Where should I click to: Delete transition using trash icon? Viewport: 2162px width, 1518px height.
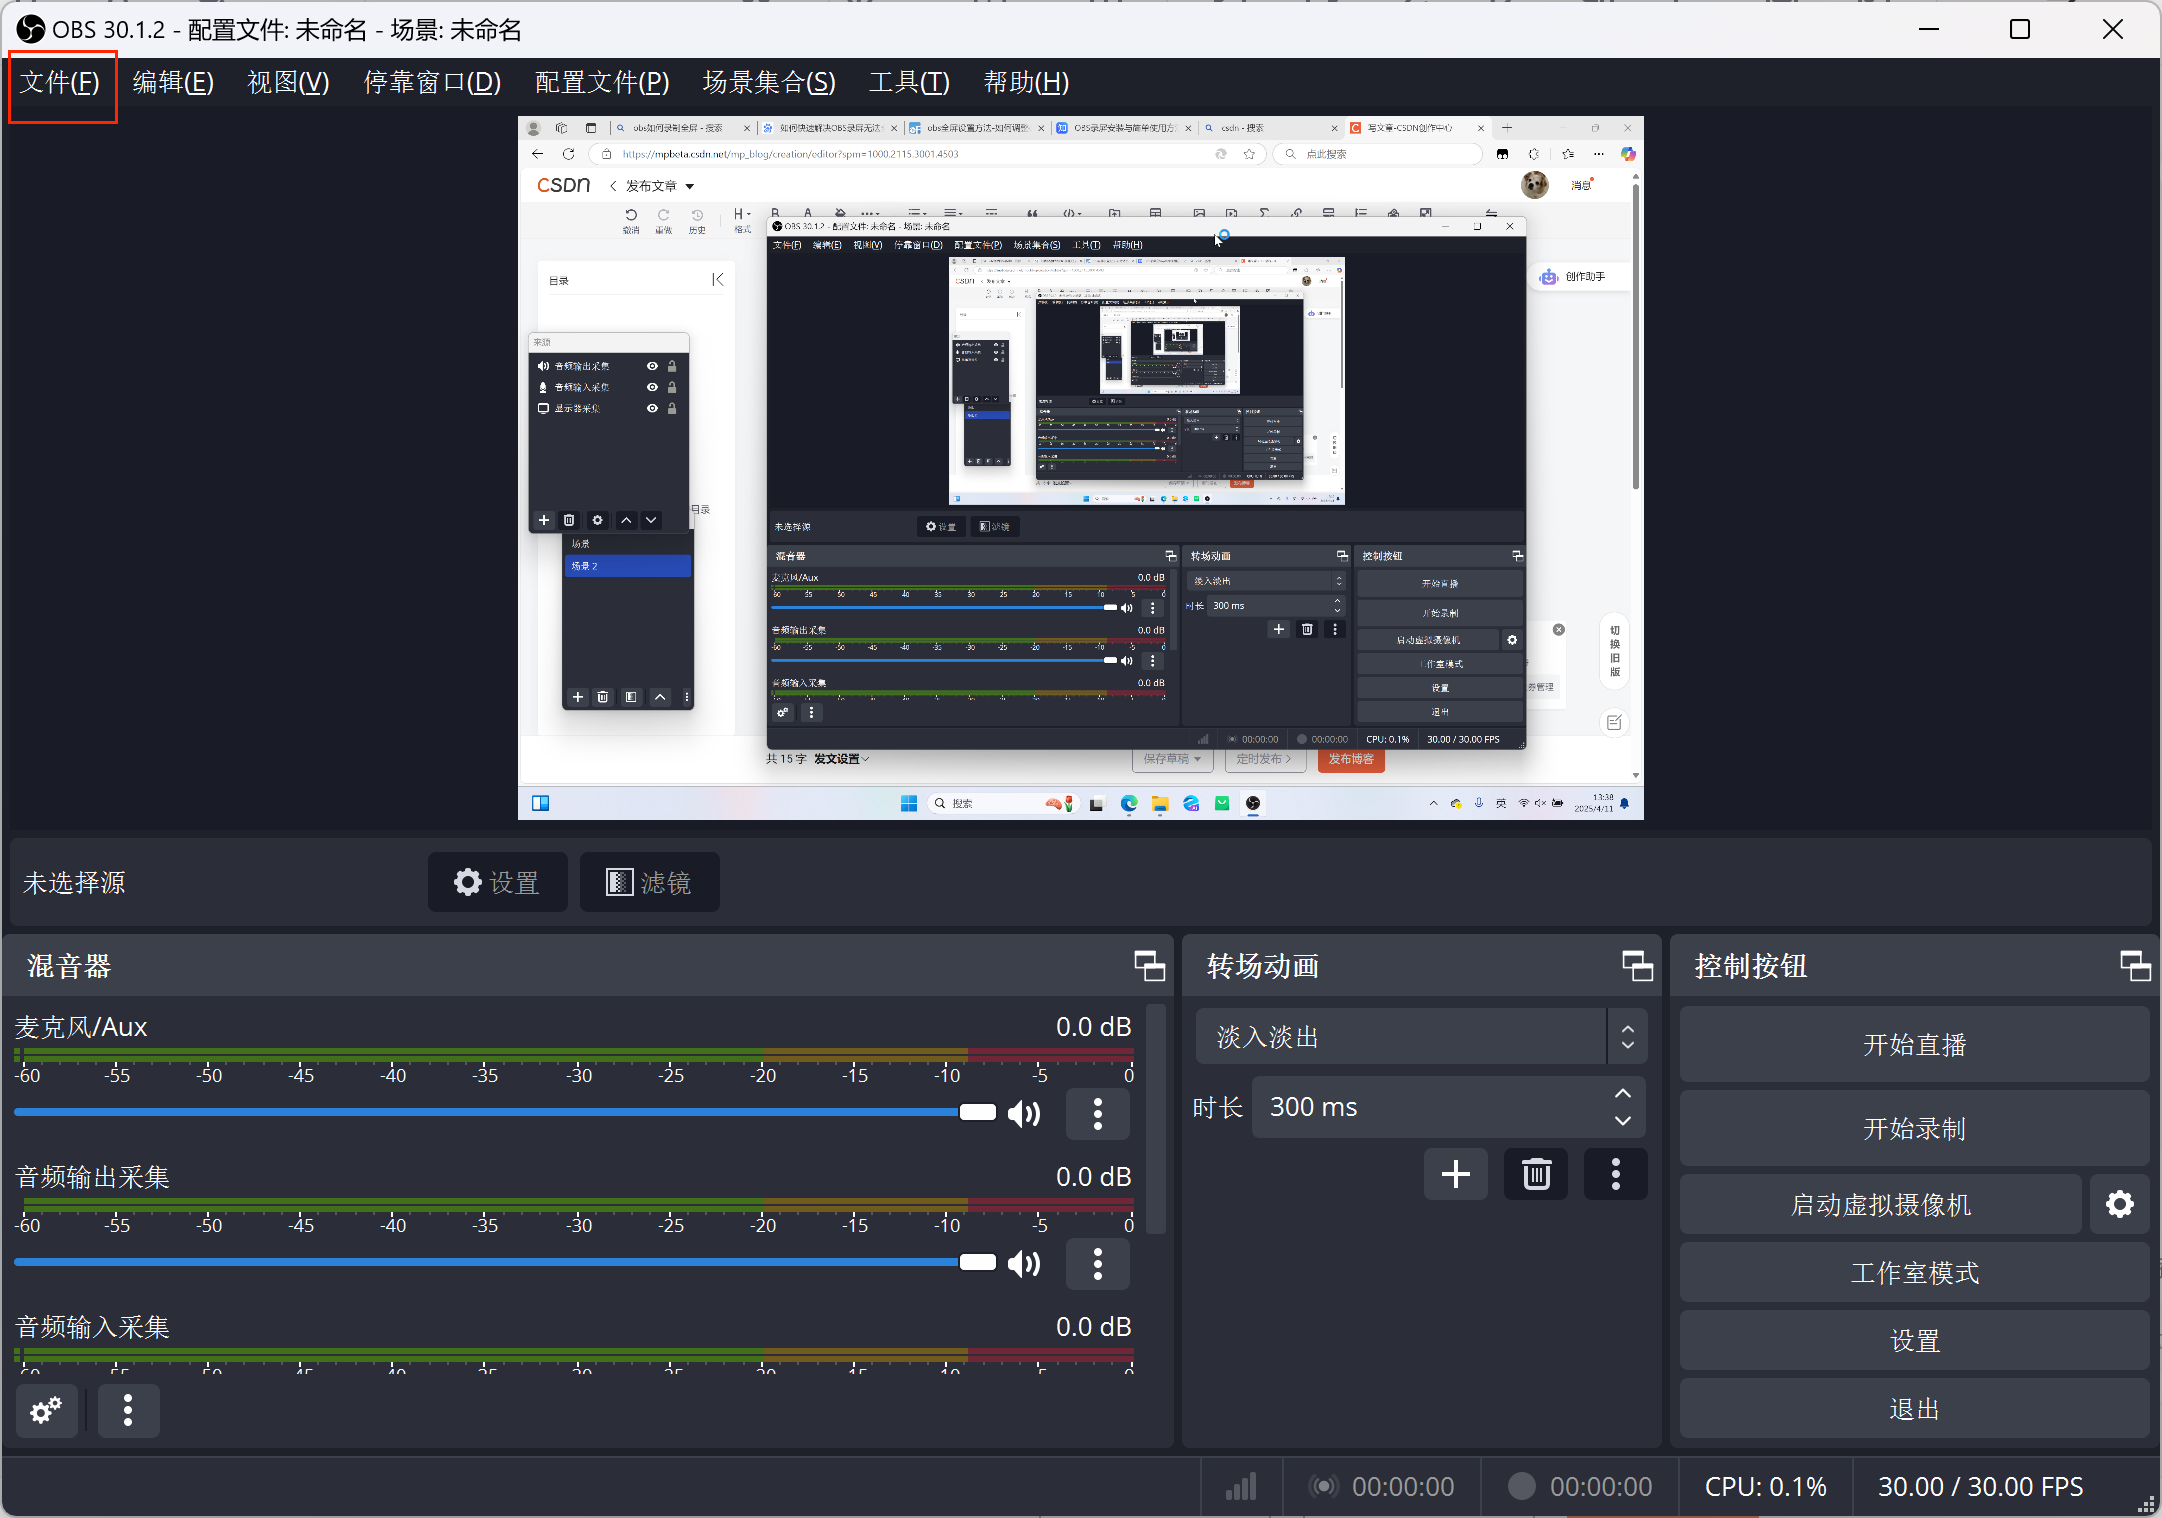click(x=1536, y=1174)
